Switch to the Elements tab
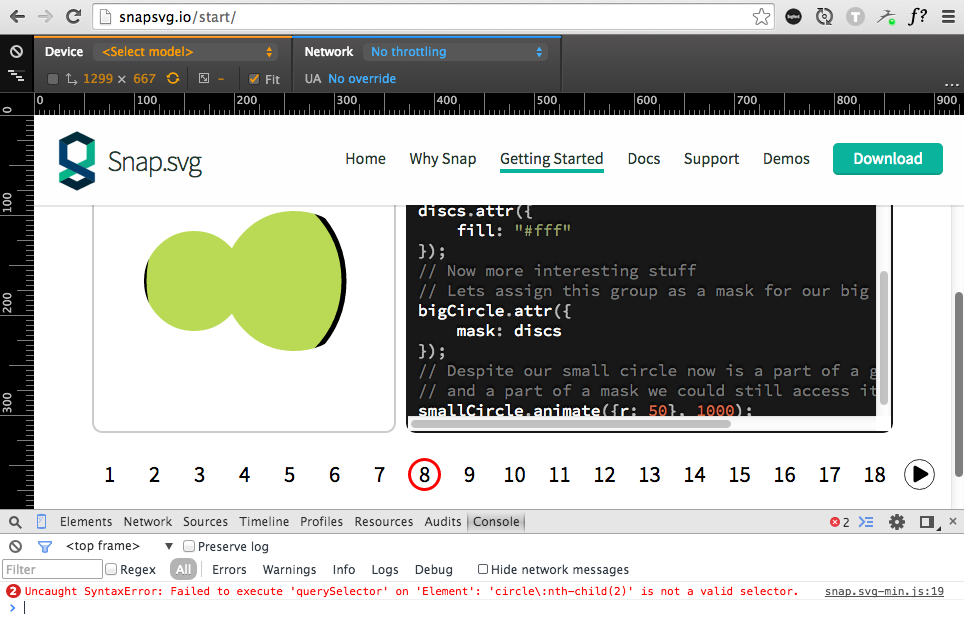Screen dimensions: 964x631 (86, 522)
